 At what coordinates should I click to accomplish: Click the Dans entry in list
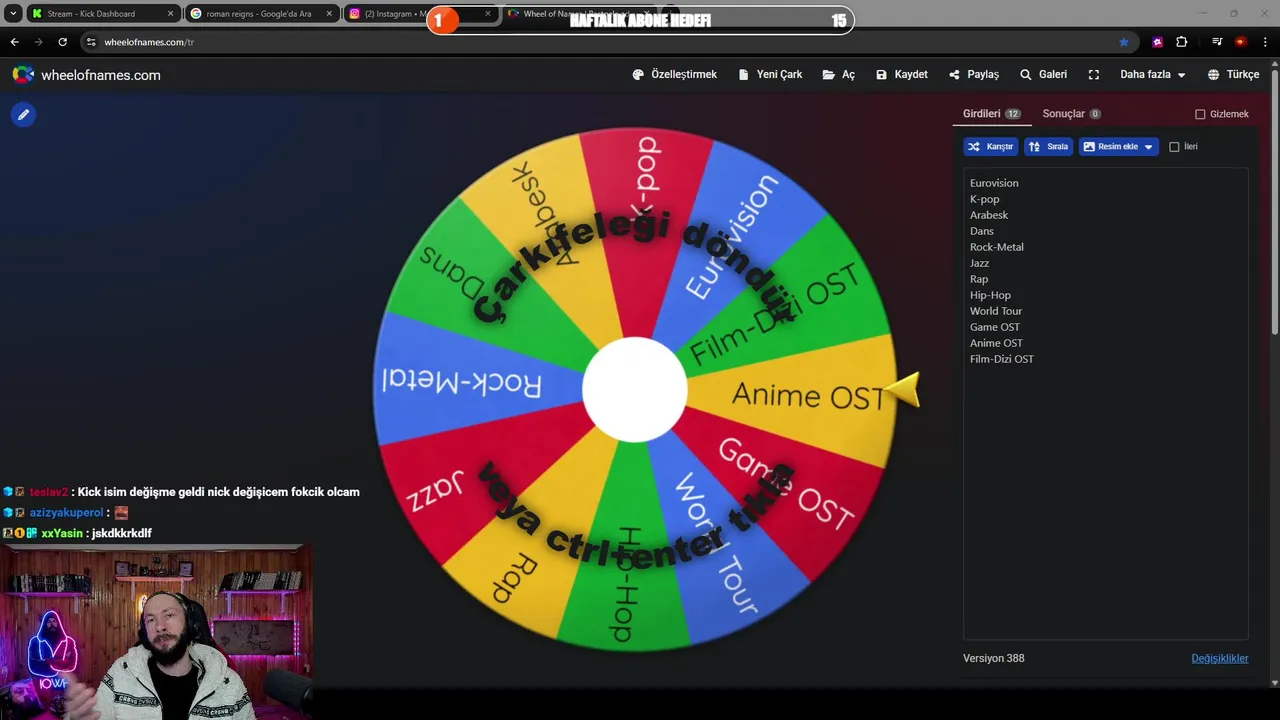tap(982, 231)
